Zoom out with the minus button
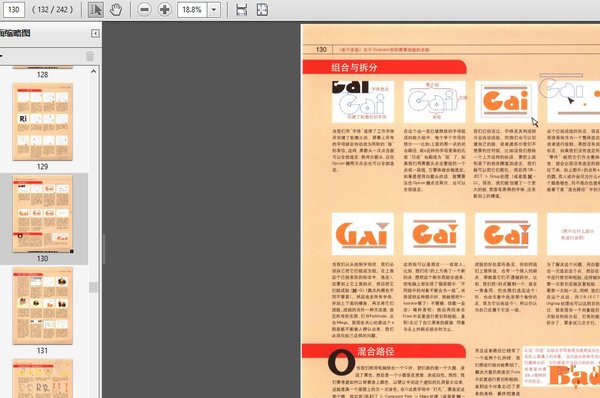Image resolution: width=600 pixels, height=398 pixels. pyautogui.click(x=144, y=10)
